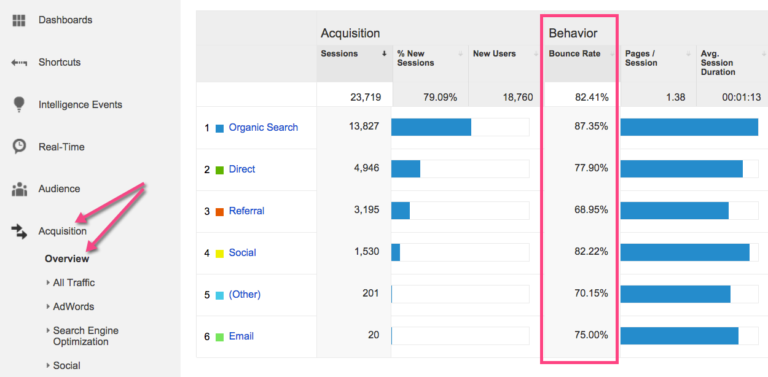This screenshot has width=768, height=377.
Task: Open the Referral channel link
Action: 246,211
